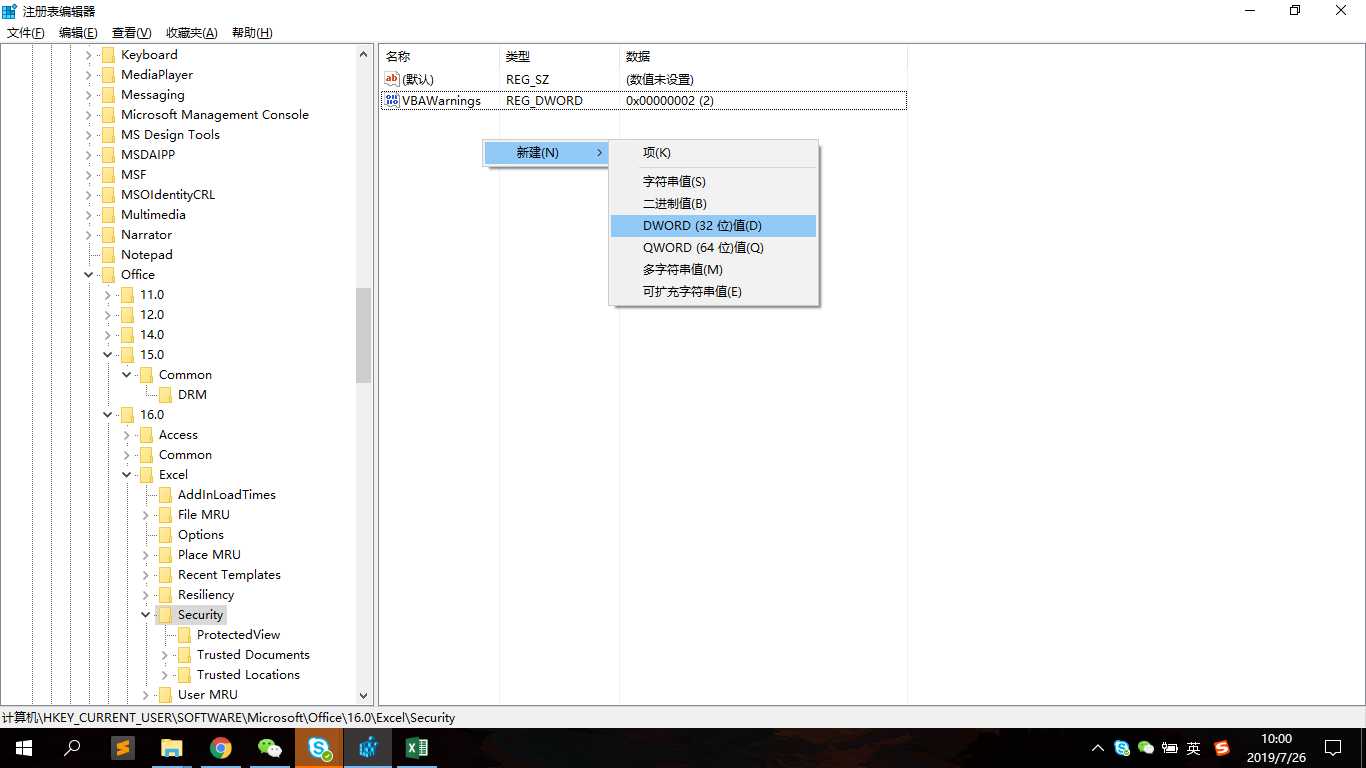The width and height of the screenshot is (1366, 768).
Task: Select the MS Design Tools key
Action: tap(170, 135)
